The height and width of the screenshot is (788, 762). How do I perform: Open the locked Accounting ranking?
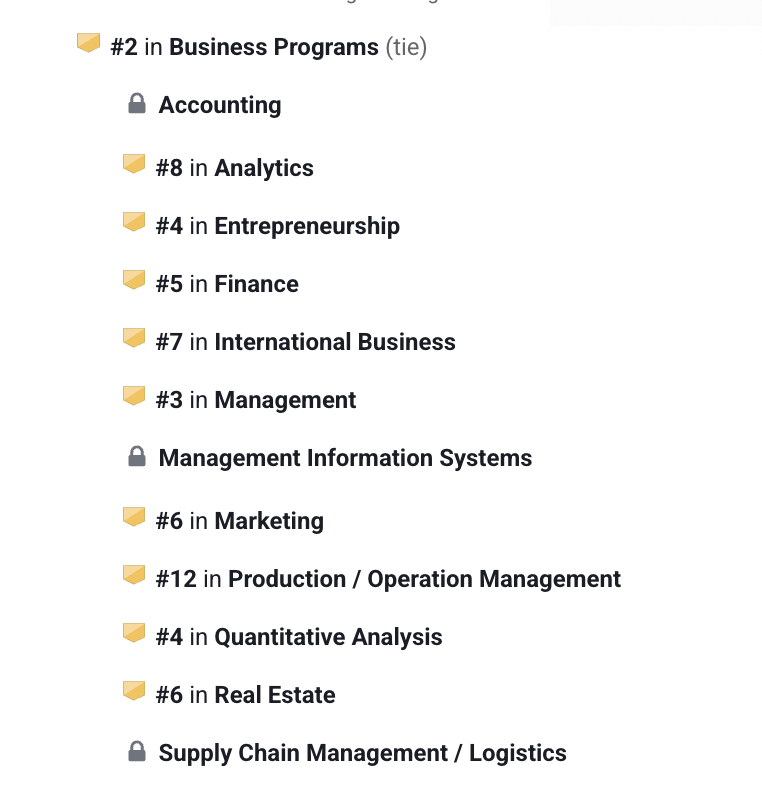pyautogui.click(x=220, y=105)
